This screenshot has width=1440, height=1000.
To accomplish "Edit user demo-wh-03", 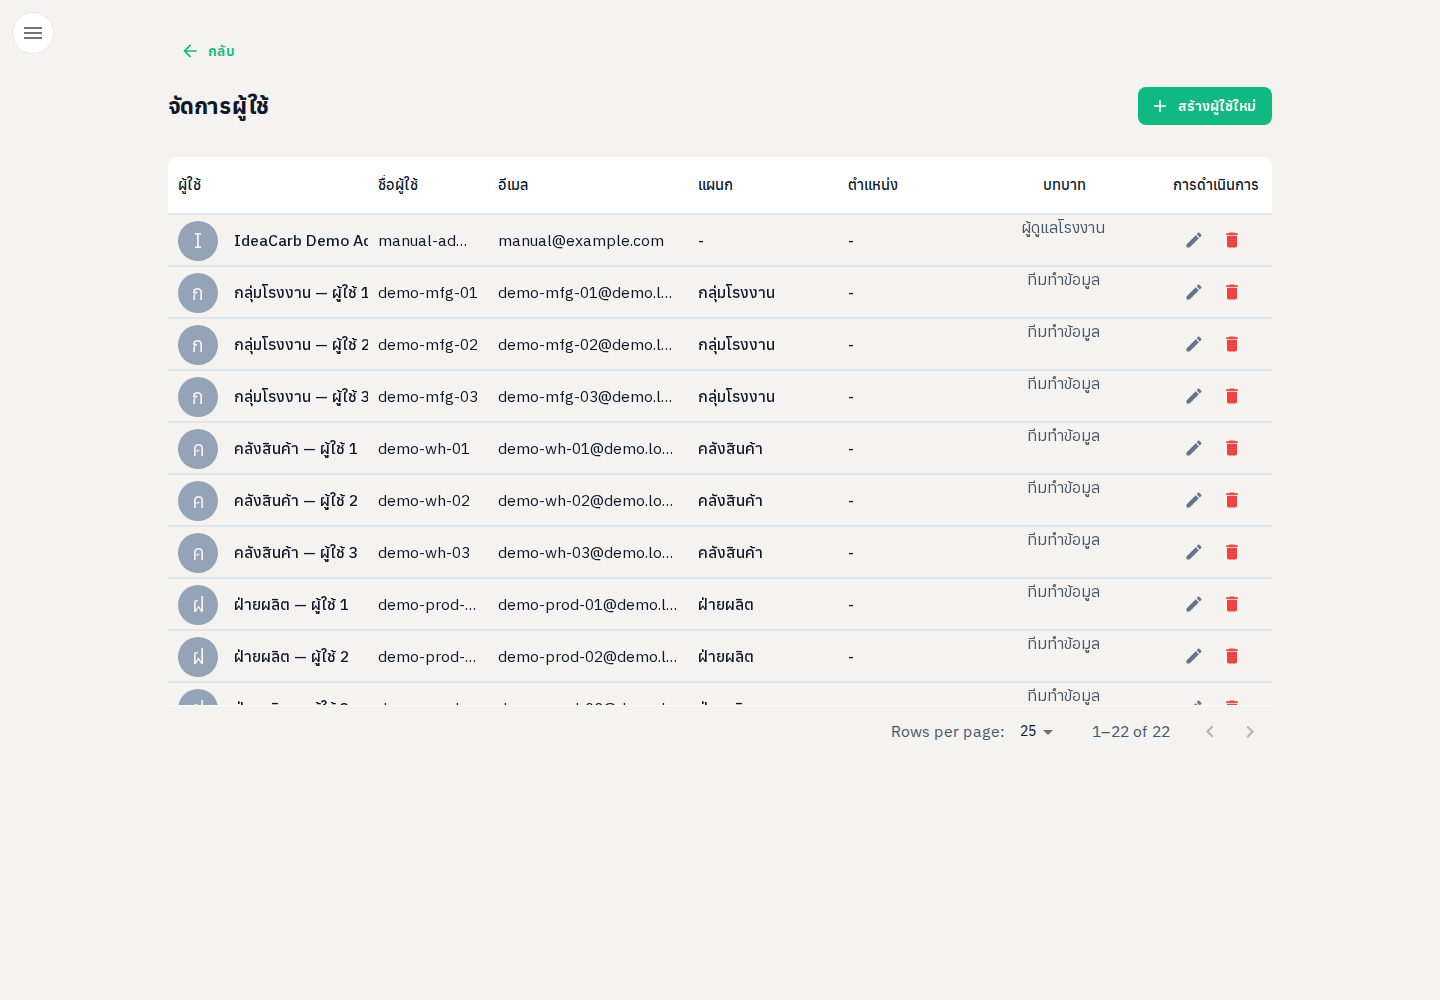I will click(1194, 552).
